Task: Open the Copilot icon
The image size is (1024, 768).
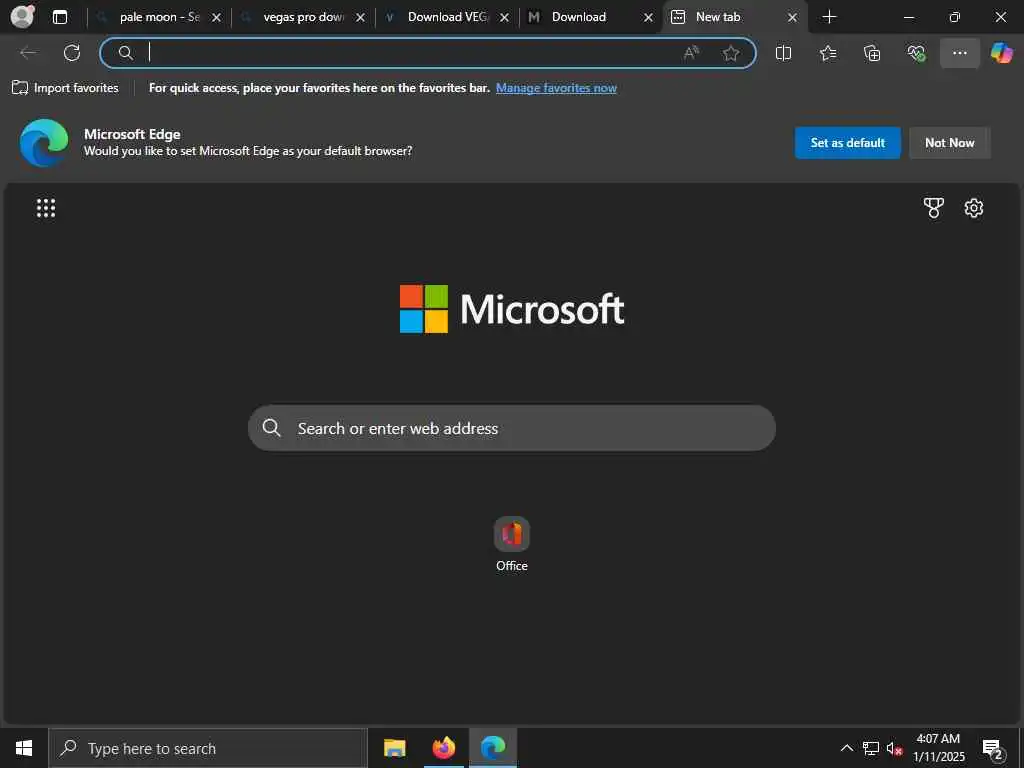Action: click(x=1002, y=53)
